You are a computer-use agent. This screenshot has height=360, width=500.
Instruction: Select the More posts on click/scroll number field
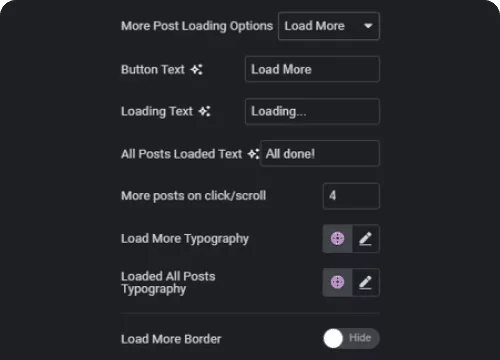point(351,196)
